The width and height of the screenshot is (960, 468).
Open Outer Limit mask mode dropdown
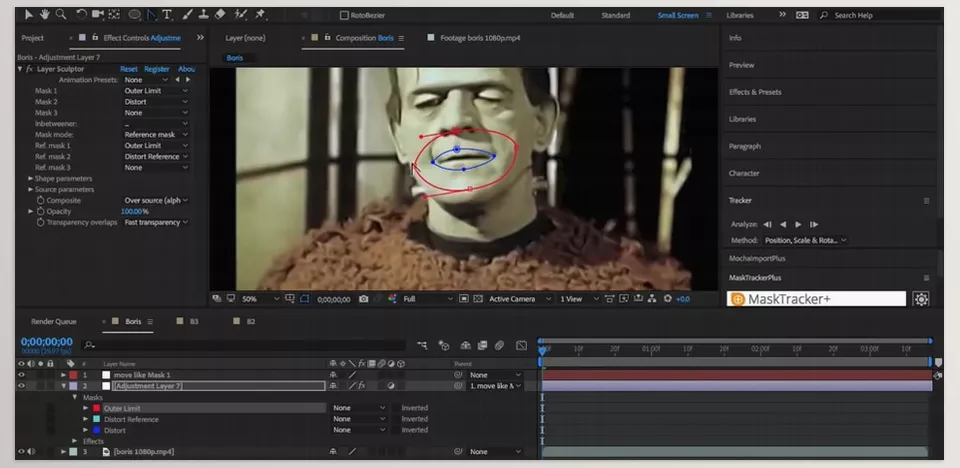(359, 408)
